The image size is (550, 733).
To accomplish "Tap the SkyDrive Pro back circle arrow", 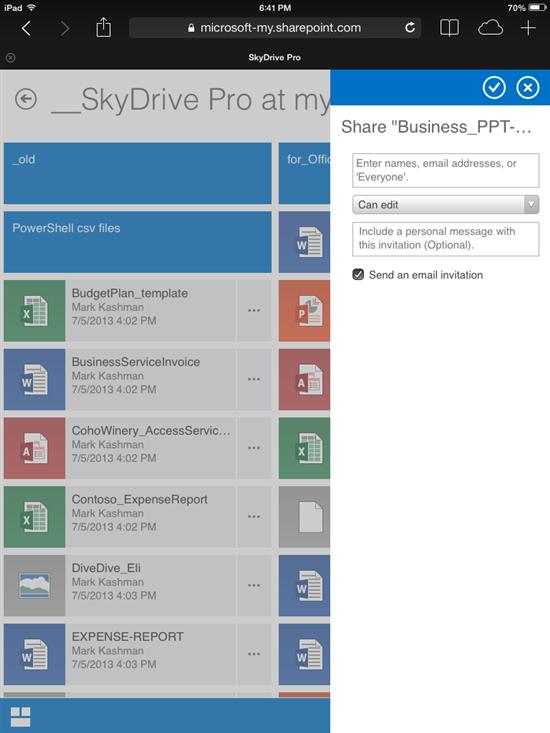I will tap(26, 99).
